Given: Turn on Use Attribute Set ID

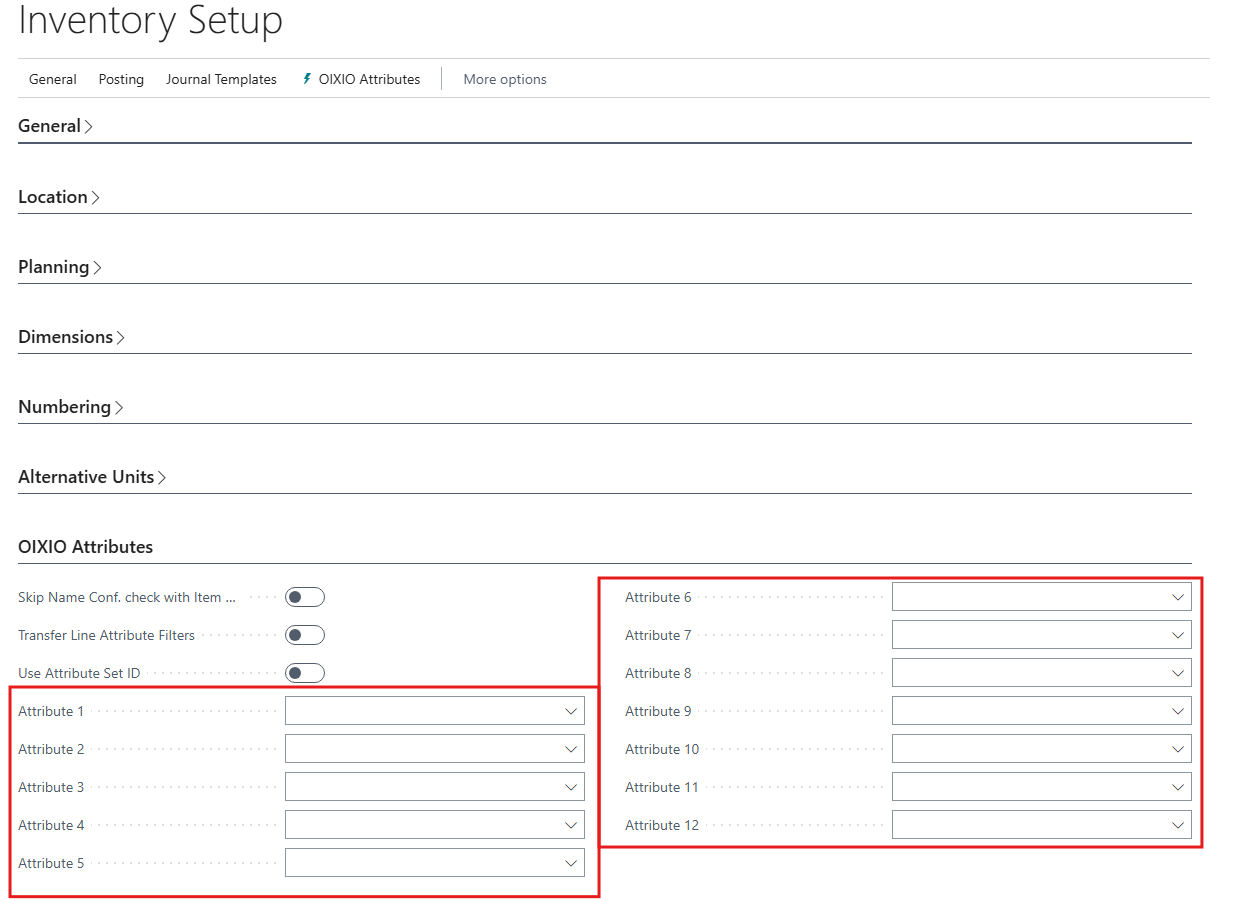Looking at the screenshot, I should click(x=304, y=674).
